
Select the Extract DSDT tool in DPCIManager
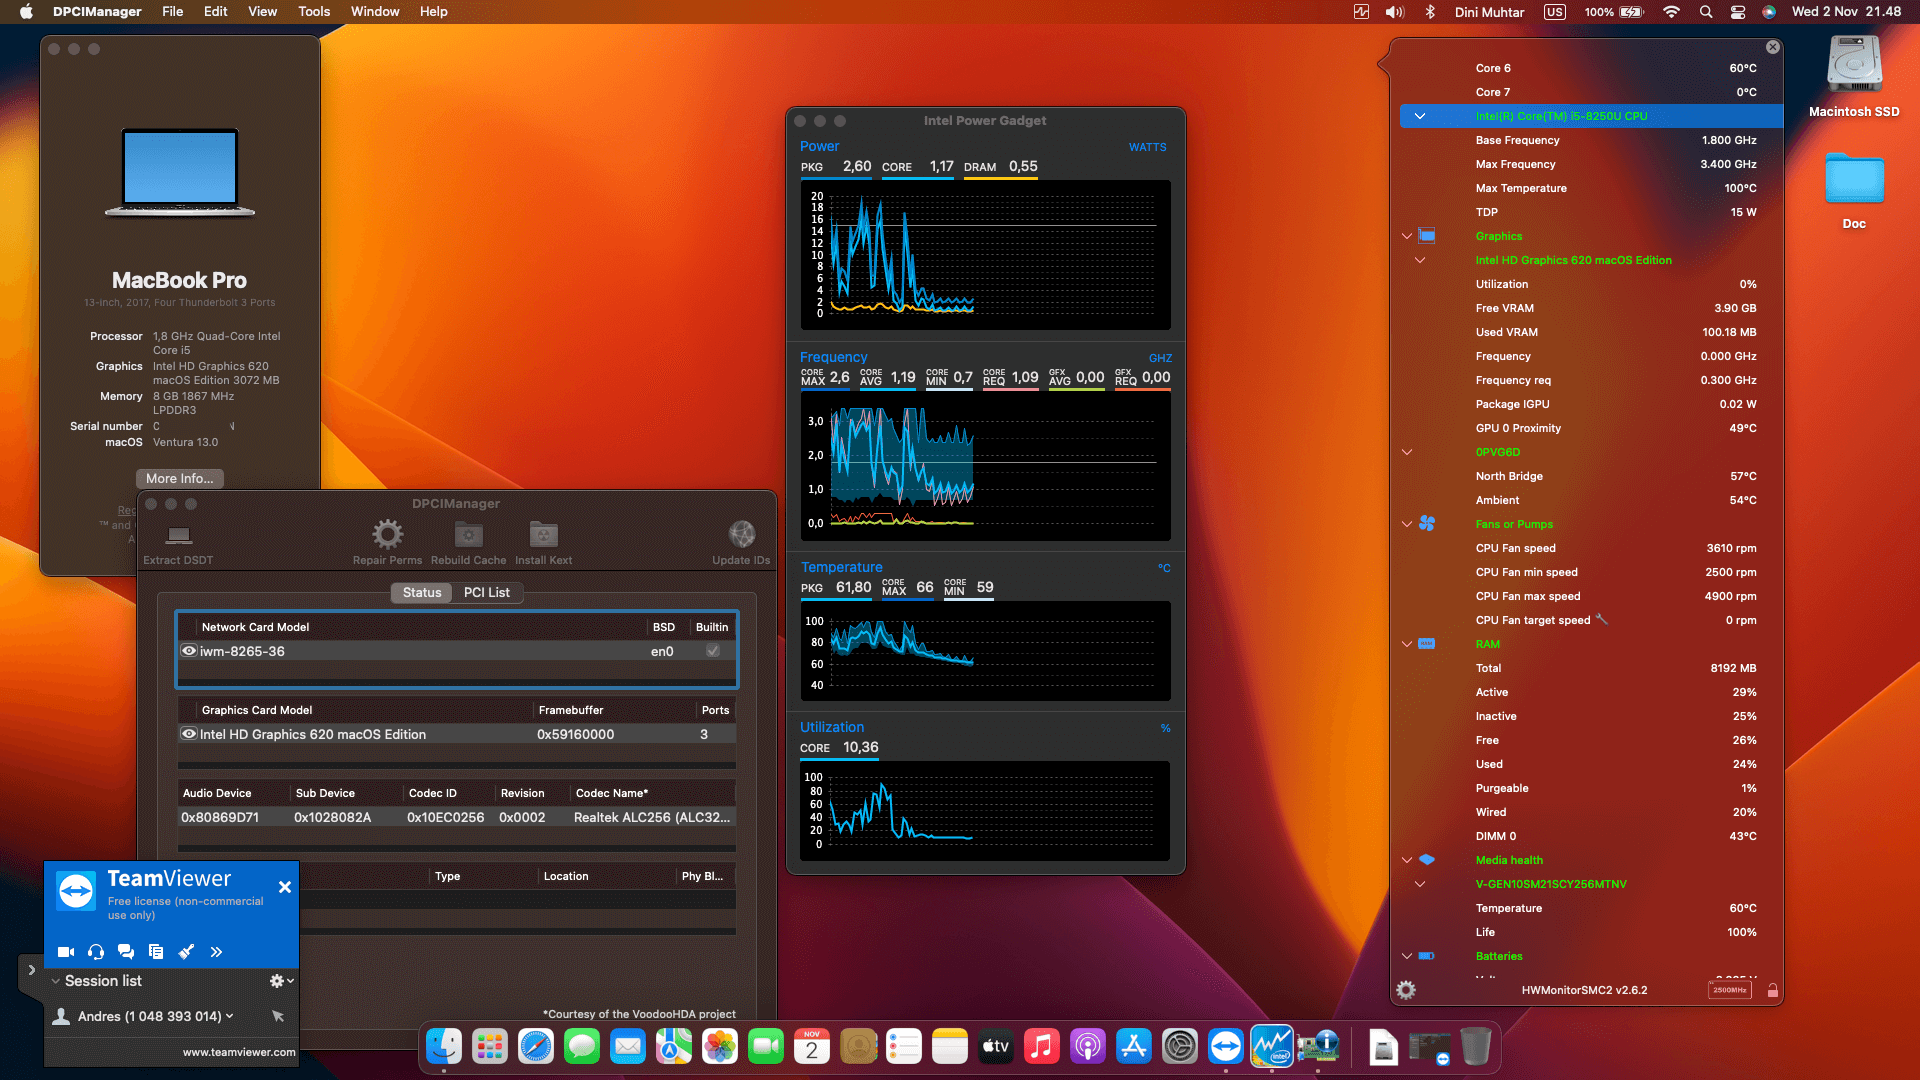178,540
